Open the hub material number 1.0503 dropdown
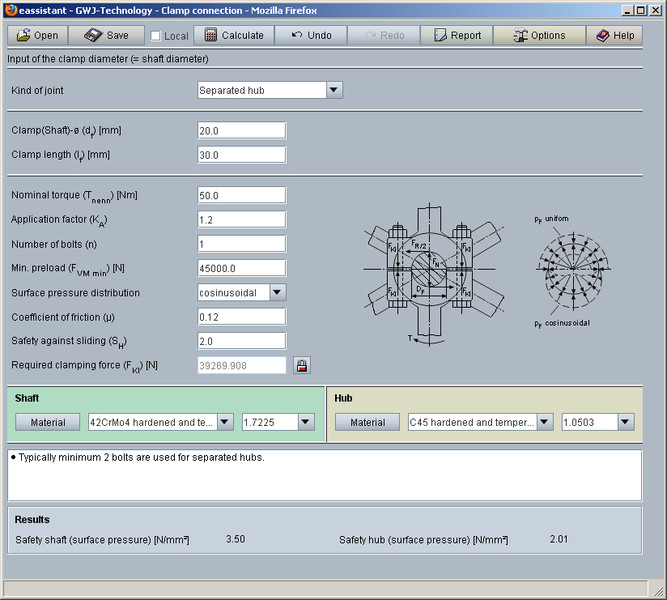Screen dimensions: 667x600 625,422
